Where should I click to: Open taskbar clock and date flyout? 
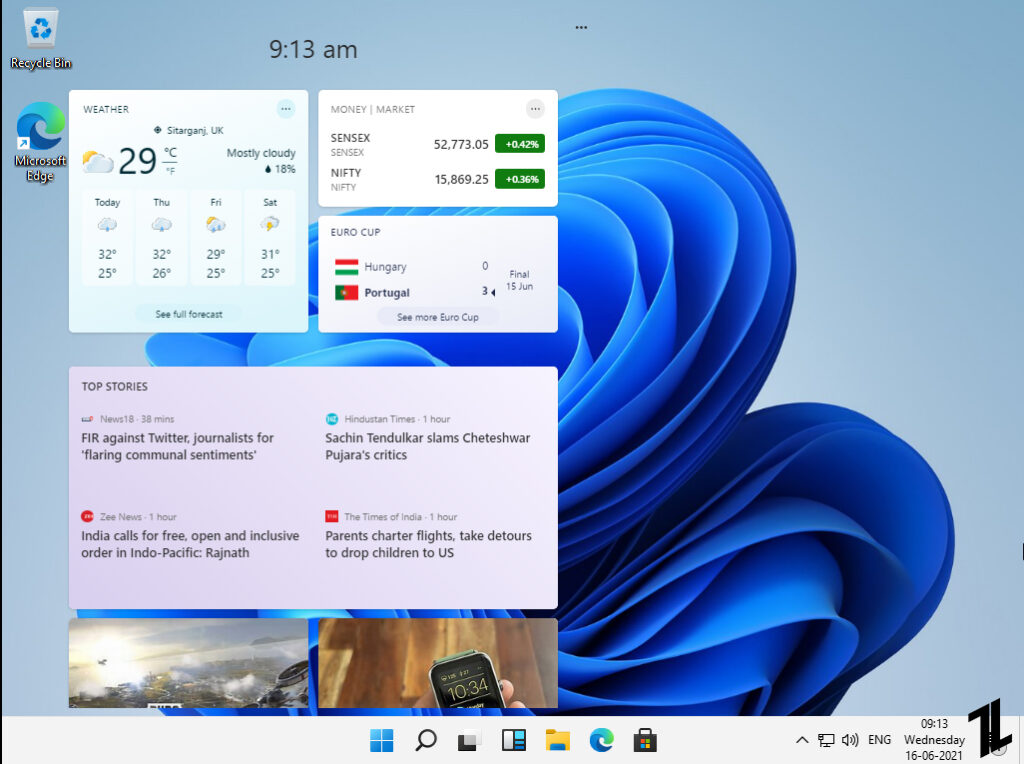[x=934, y=740]
